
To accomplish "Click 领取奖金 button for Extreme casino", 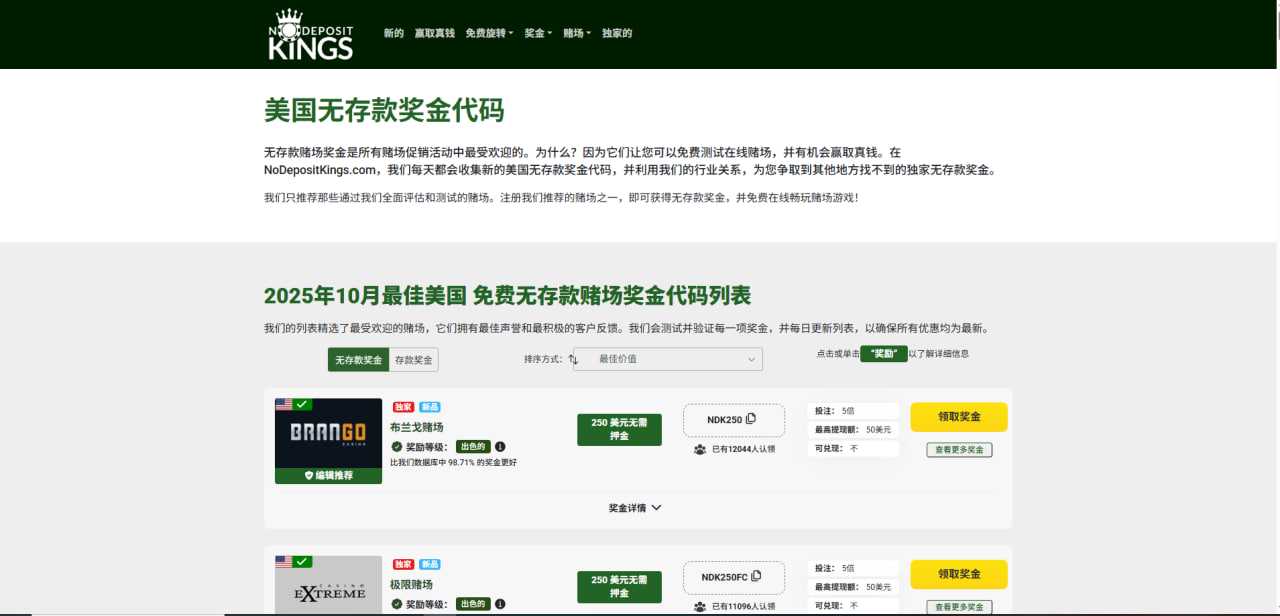I will [959, 574].
